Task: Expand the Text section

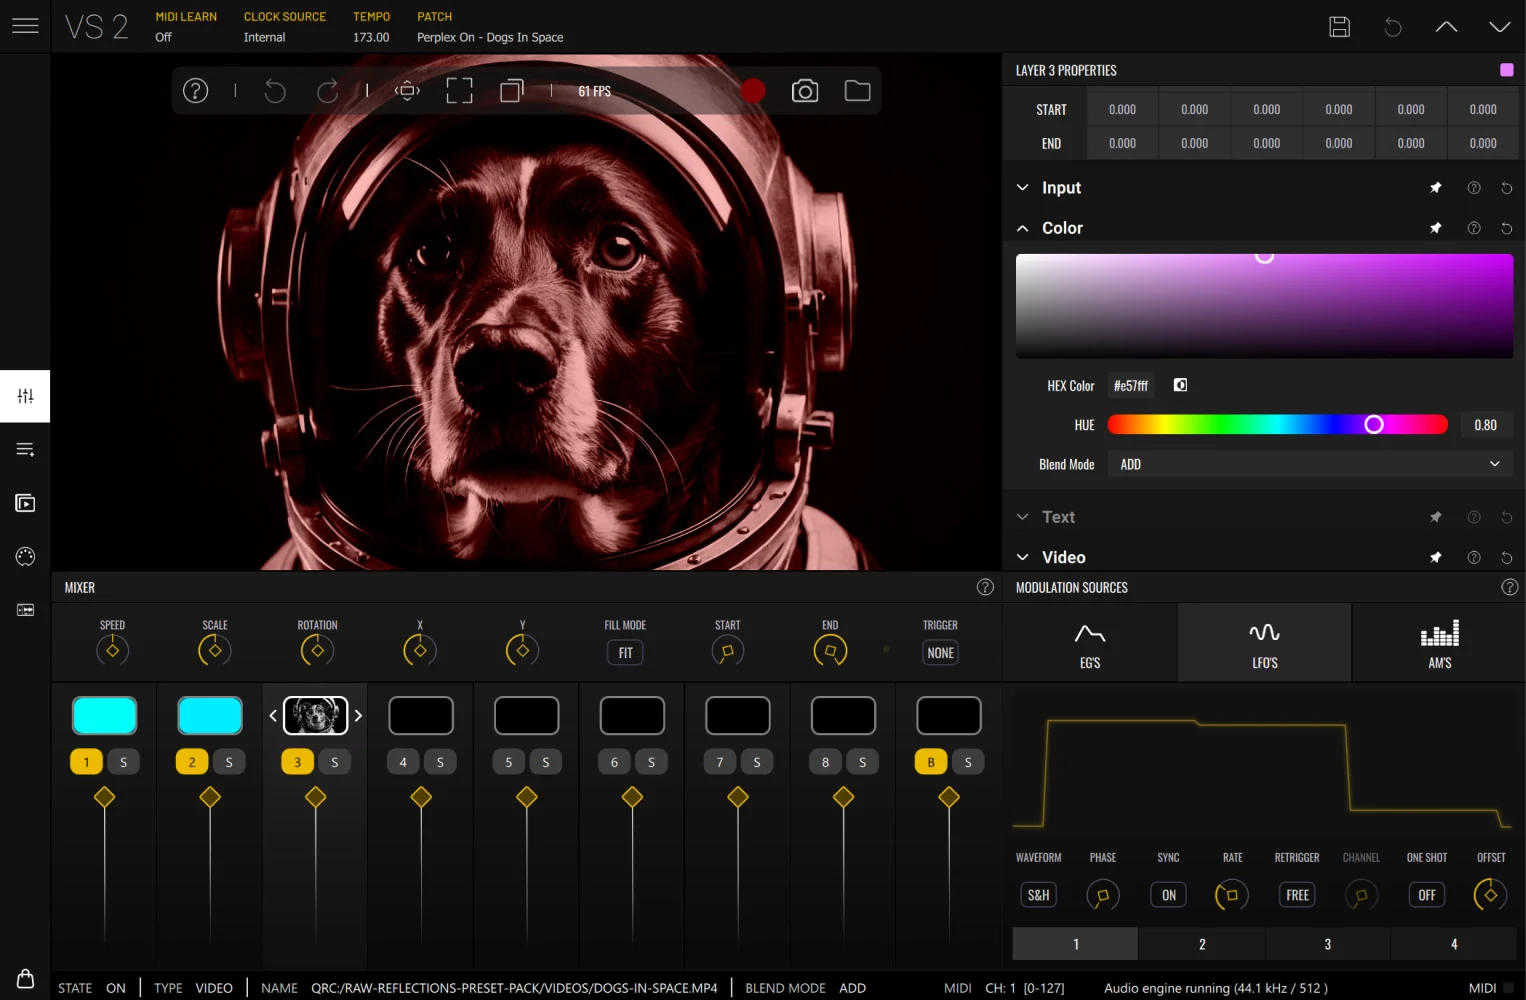Action: coord(1022,517)
